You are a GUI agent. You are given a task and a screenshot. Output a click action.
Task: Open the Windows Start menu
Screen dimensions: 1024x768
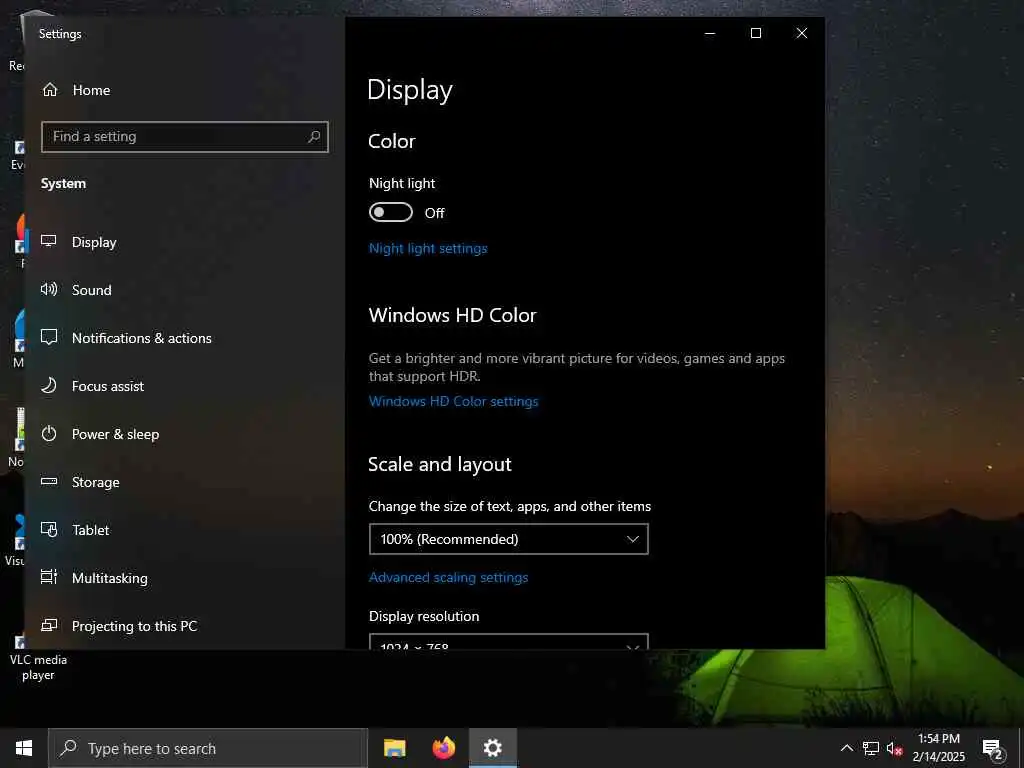tap(24, 748)
